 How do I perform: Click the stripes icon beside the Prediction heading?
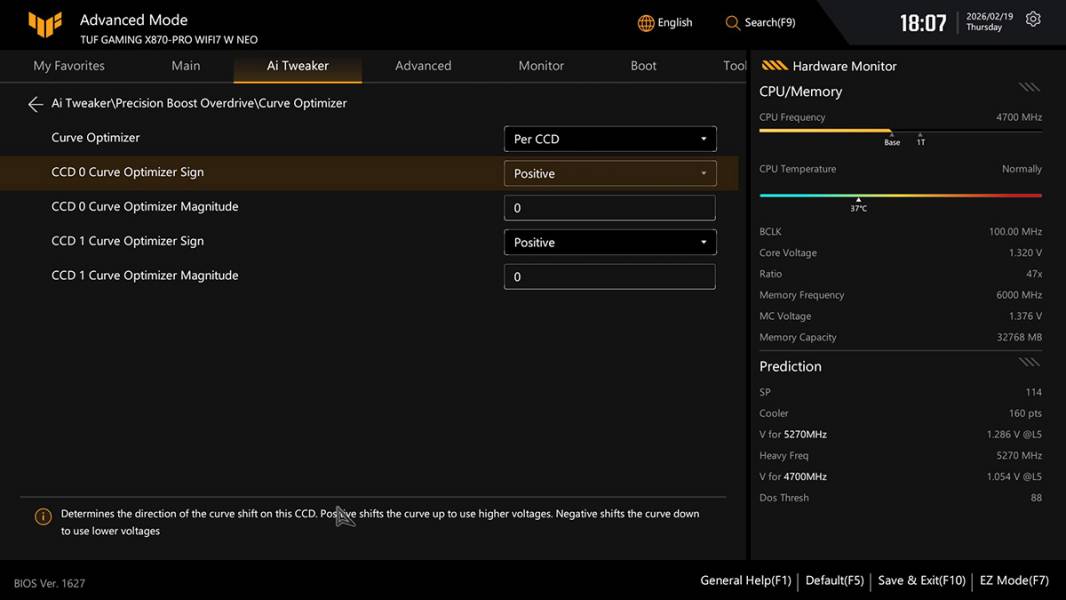point(1029,362)
